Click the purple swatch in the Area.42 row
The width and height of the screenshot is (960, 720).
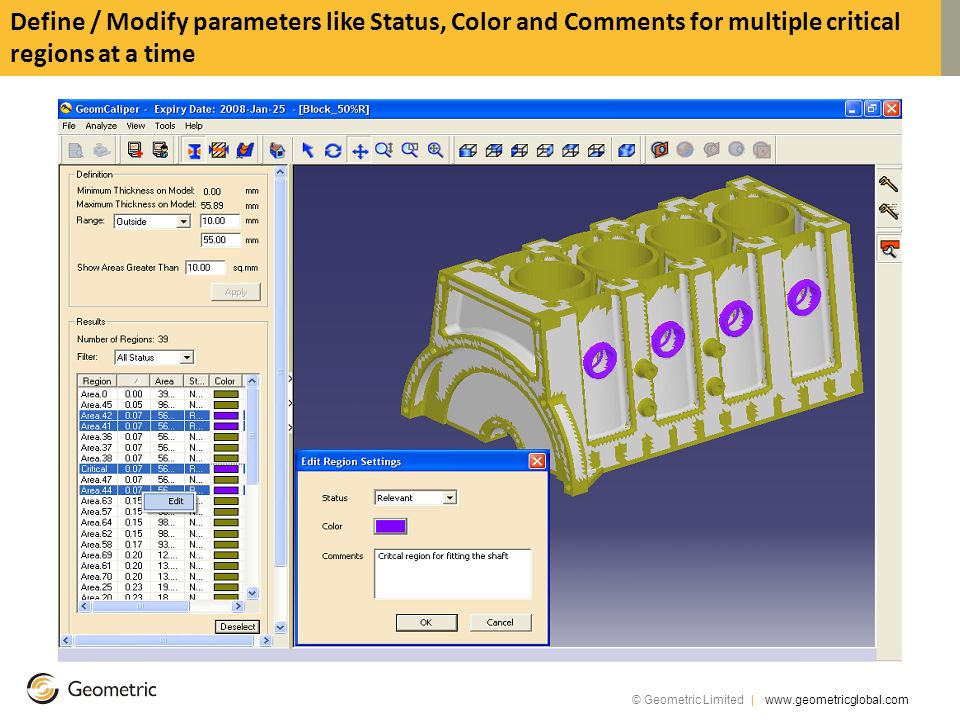tap(226, 416)
